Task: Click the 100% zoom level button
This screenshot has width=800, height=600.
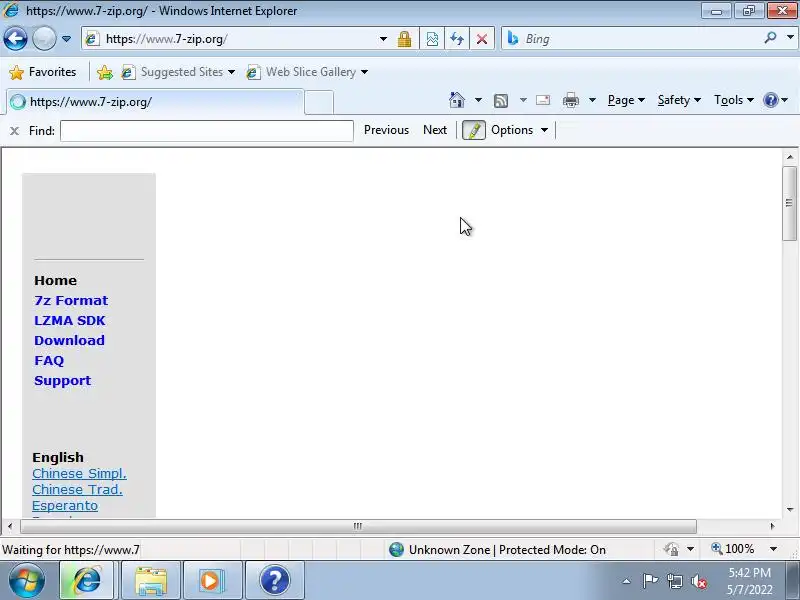Action: 733,549
